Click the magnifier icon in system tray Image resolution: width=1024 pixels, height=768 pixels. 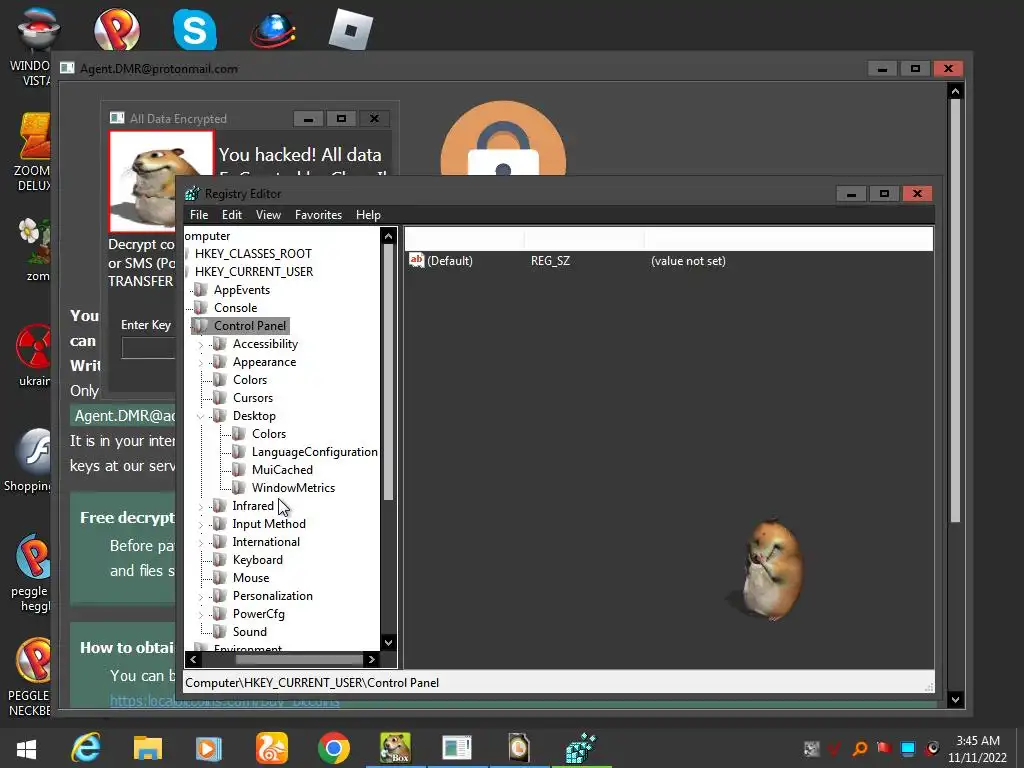(x=860, y=748)
